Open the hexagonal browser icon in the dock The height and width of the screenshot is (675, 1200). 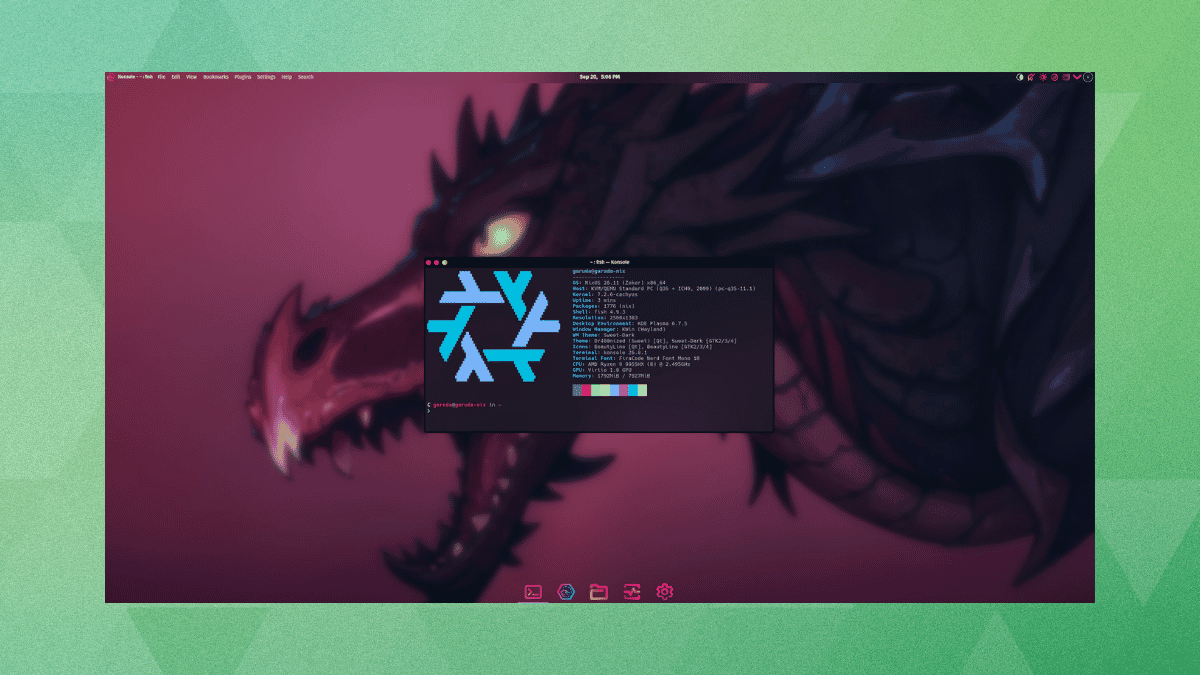pyautogui.click(x=566, y=592)
